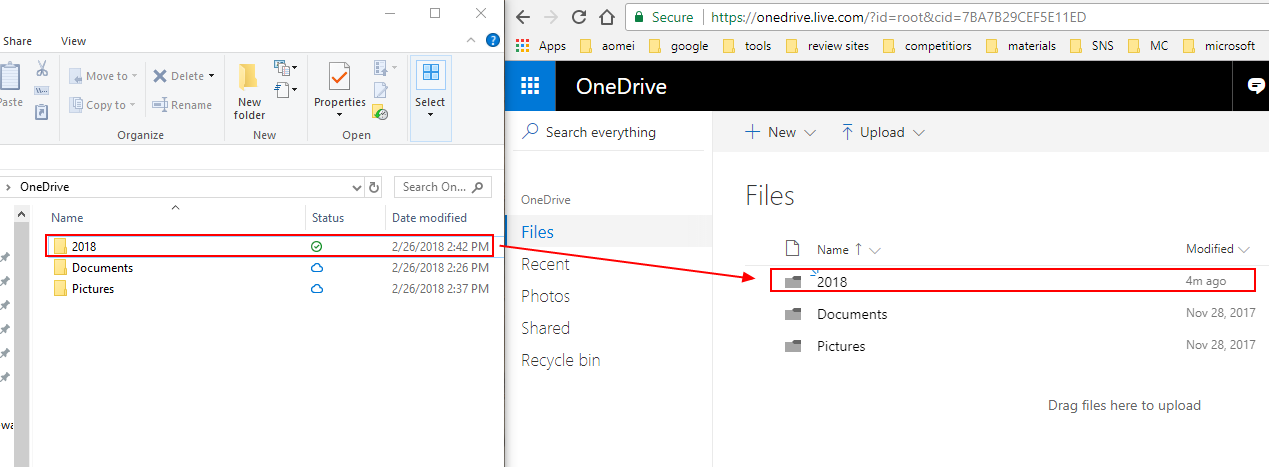Go to browser home page

click(x=605, y=17)
